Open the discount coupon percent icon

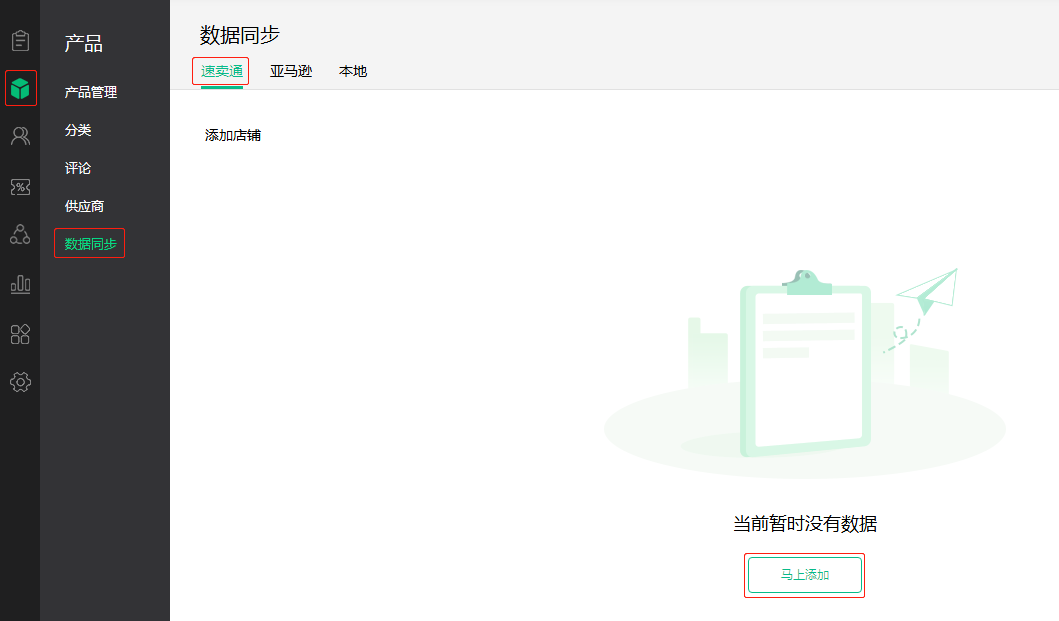[20, 187]
